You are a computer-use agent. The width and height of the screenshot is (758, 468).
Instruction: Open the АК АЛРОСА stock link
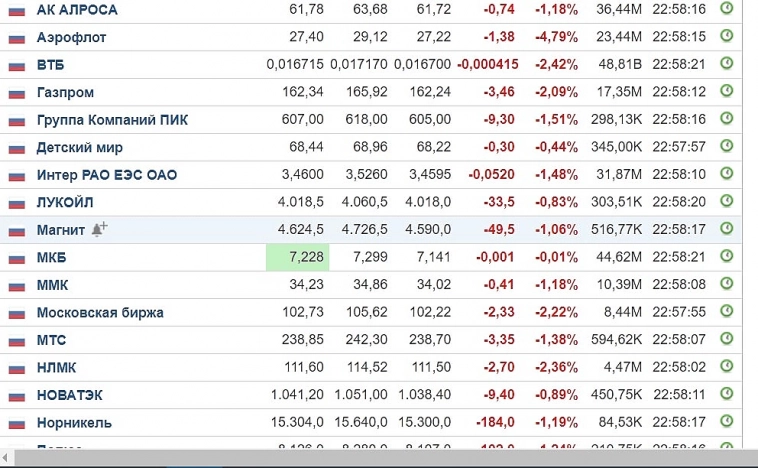(x=77, y=9)
